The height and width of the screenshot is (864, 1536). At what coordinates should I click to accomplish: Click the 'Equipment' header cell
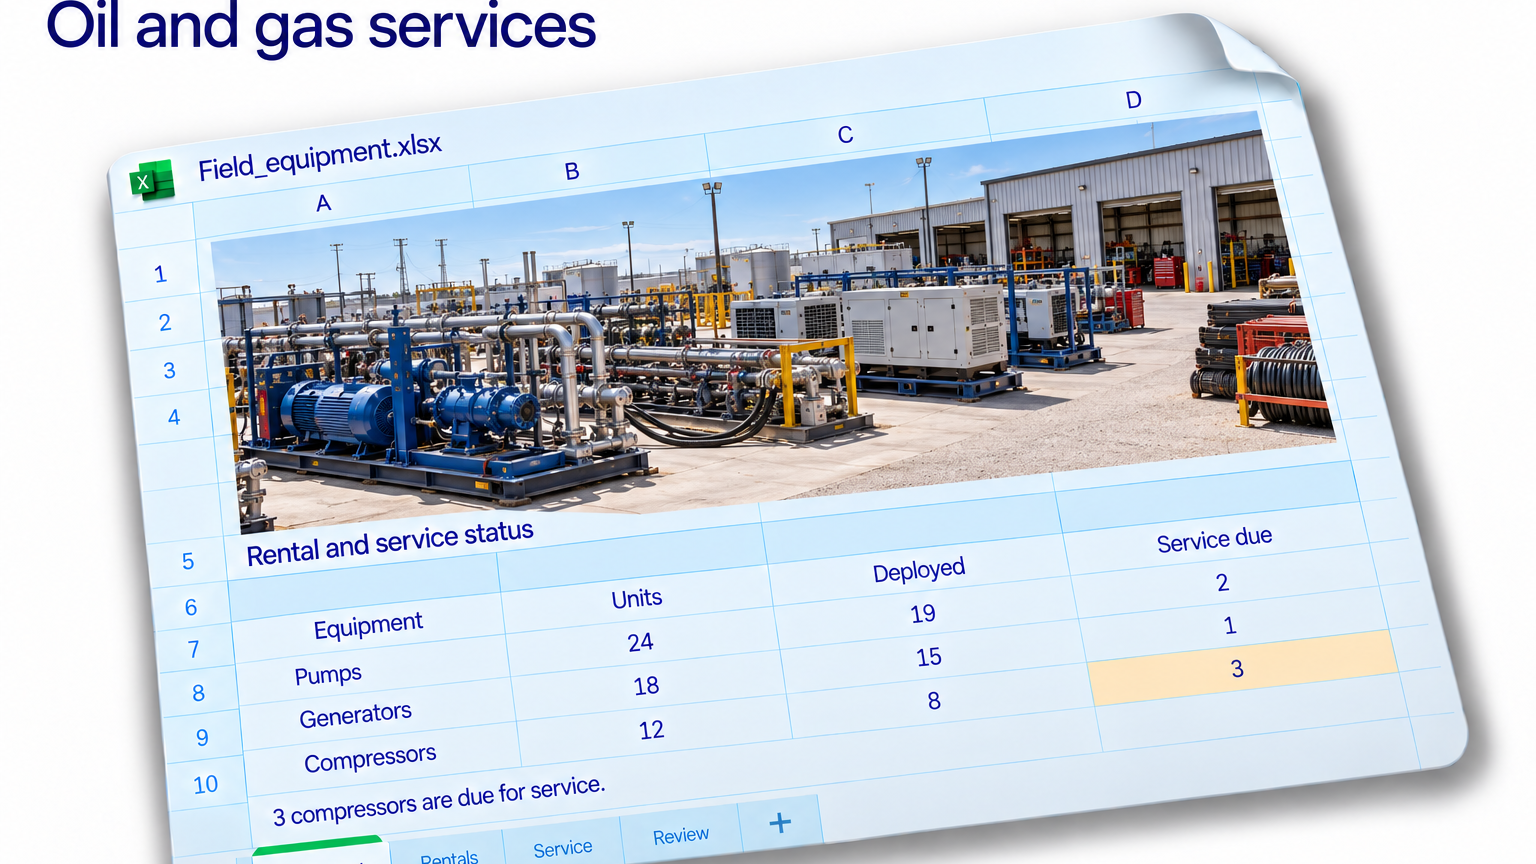click(368, 627)
